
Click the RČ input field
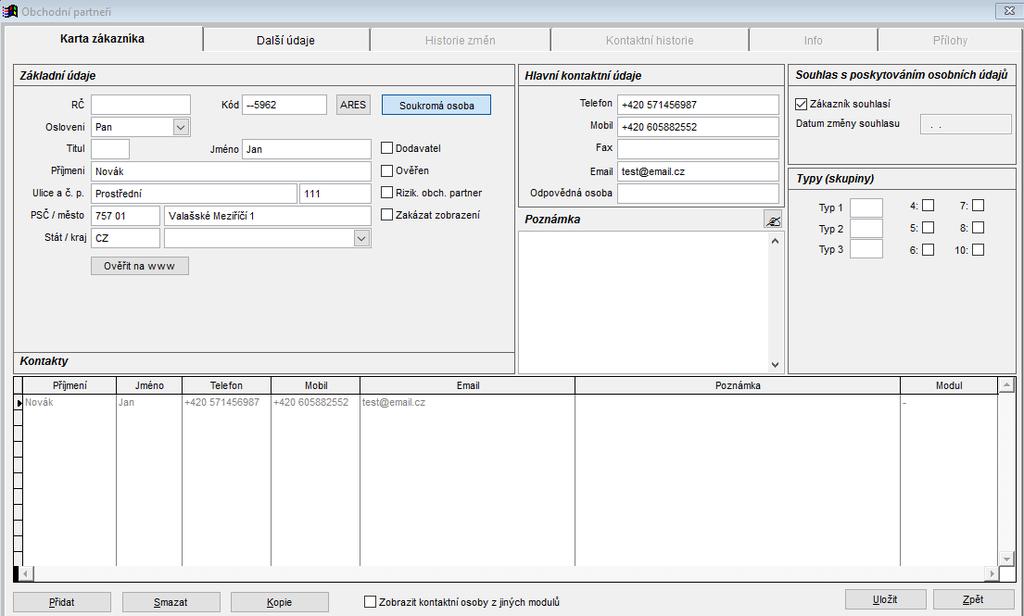(141, 105)
